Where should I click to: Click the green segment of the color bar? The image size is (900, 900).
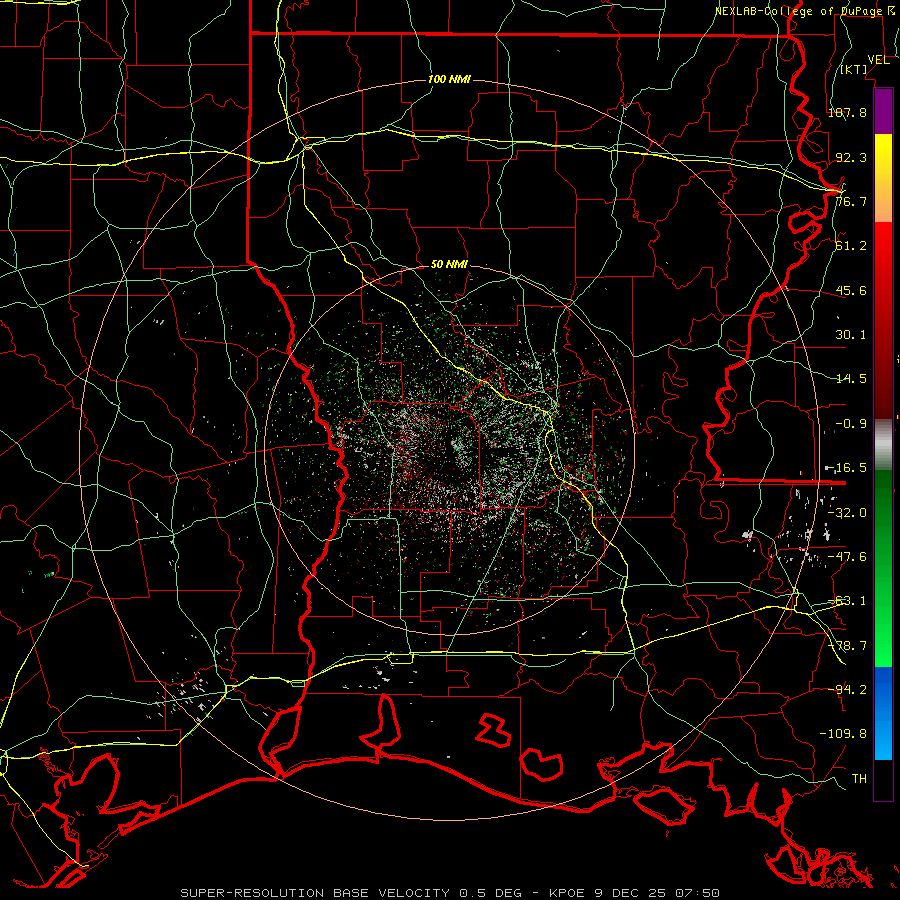tap(883, 568)
